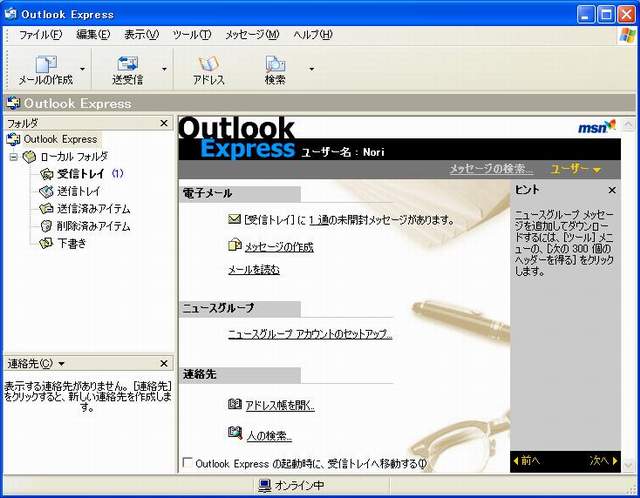Enable go to Inbox at startup checkbox
640x498 pixels.
tap(187, 462)
